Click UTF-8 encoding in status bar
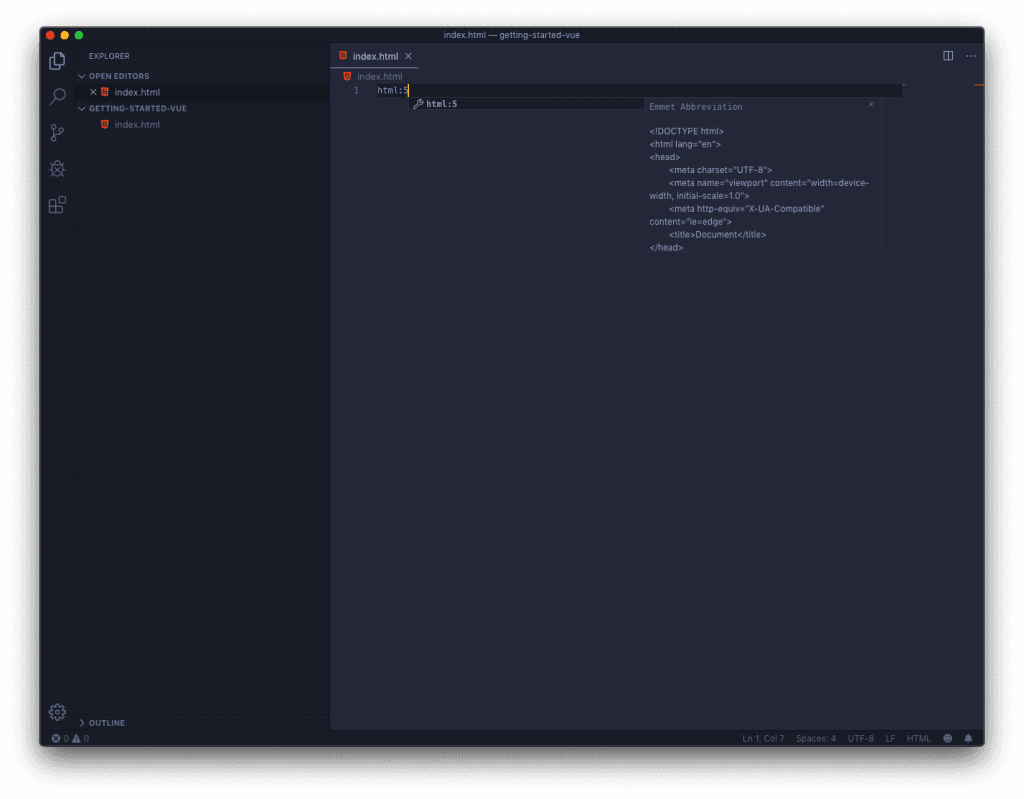1024x799 pixels. point(860,738)
